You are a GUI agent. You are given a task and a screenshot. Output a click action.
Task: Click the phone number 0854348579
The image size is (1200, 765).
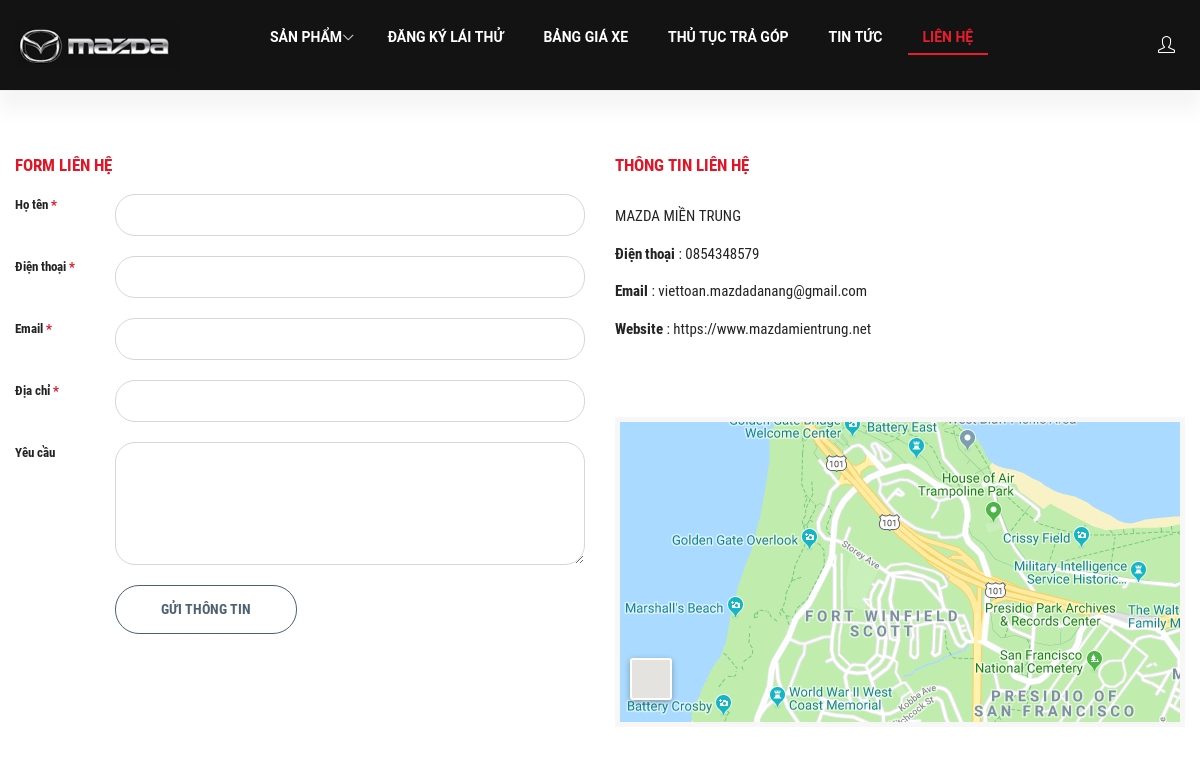(x=722, y=254)
